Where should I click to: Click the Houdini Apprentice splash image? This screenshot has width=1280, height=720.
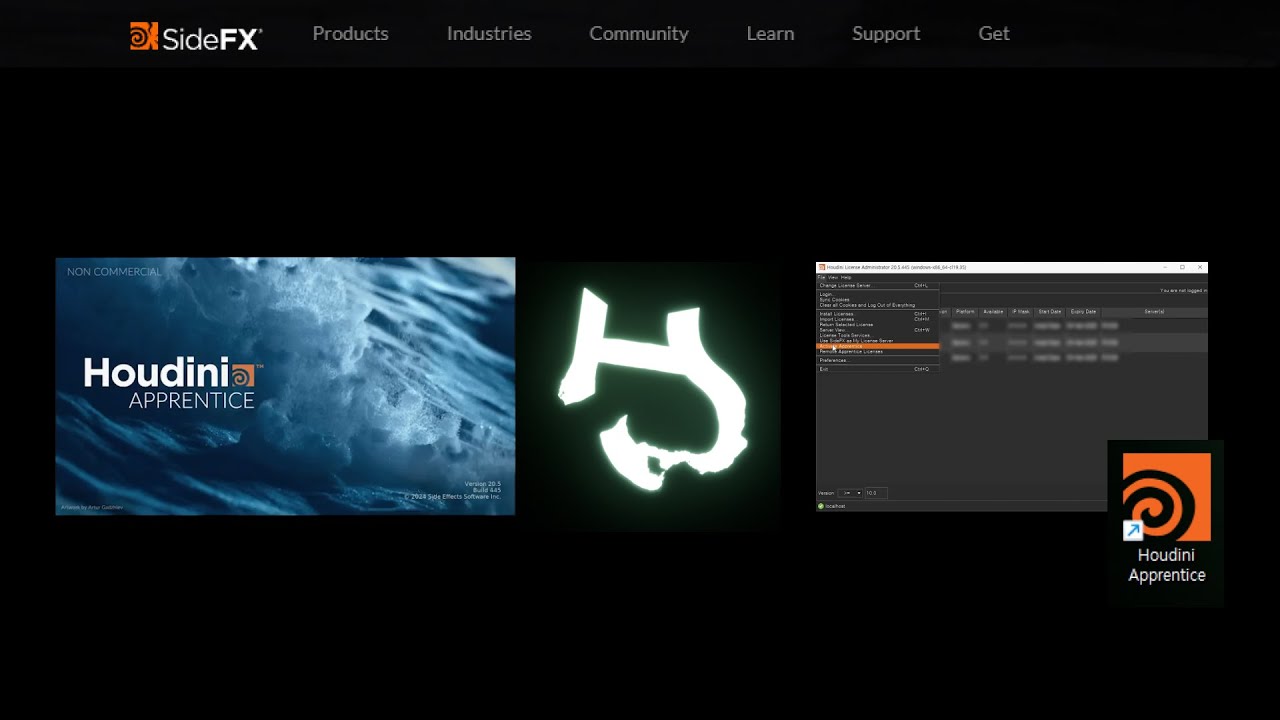(x=285, y=386)
